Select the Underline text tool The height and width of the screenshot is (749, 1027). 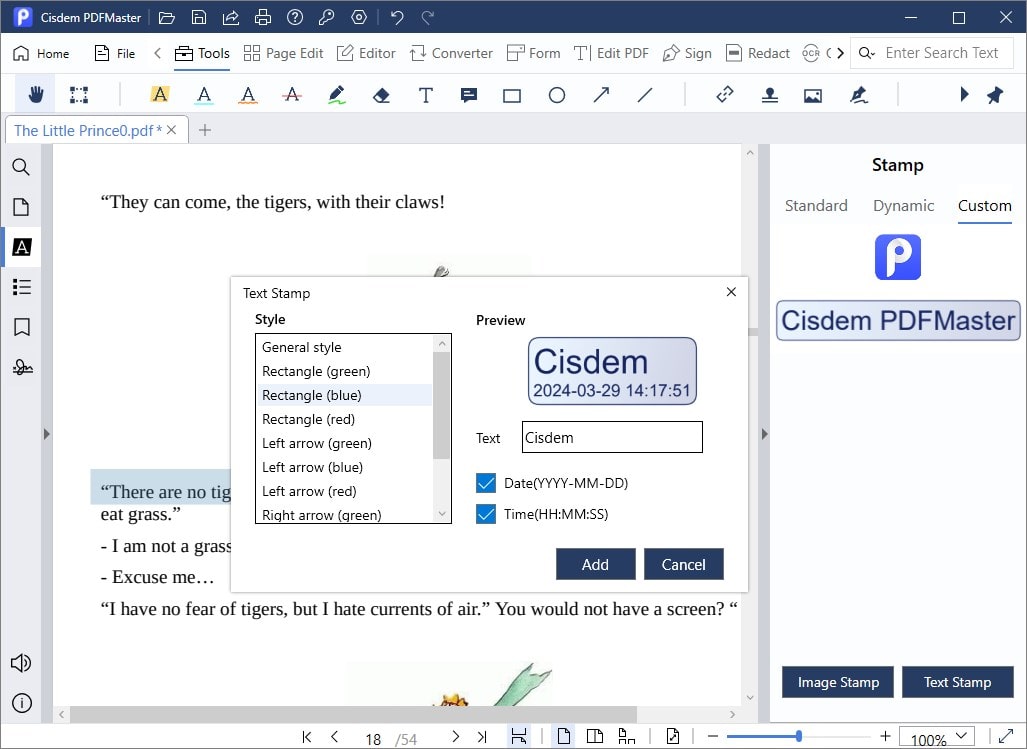pos(204,95)
